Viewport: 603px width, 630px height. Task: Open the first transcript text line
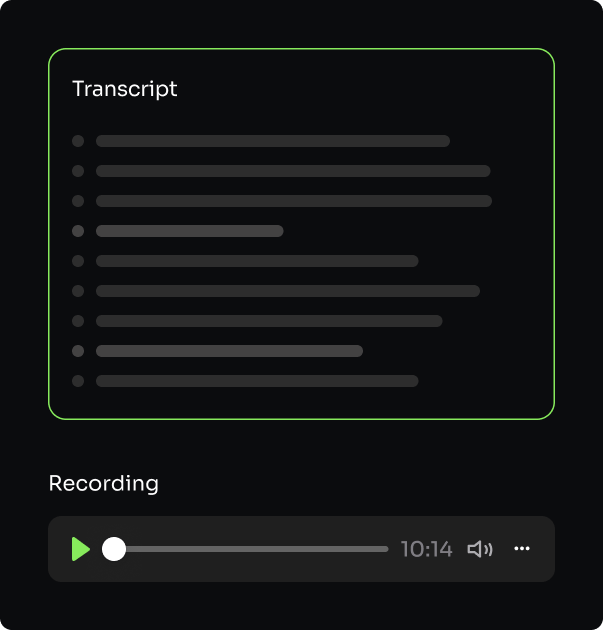[x=273, y=141]
